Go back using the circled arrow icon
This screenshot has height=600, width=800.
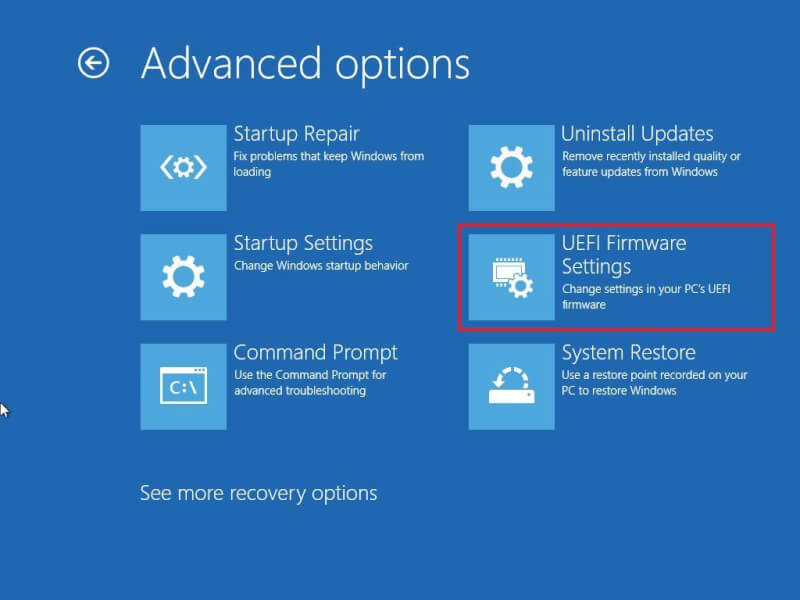tap(93, 63)
